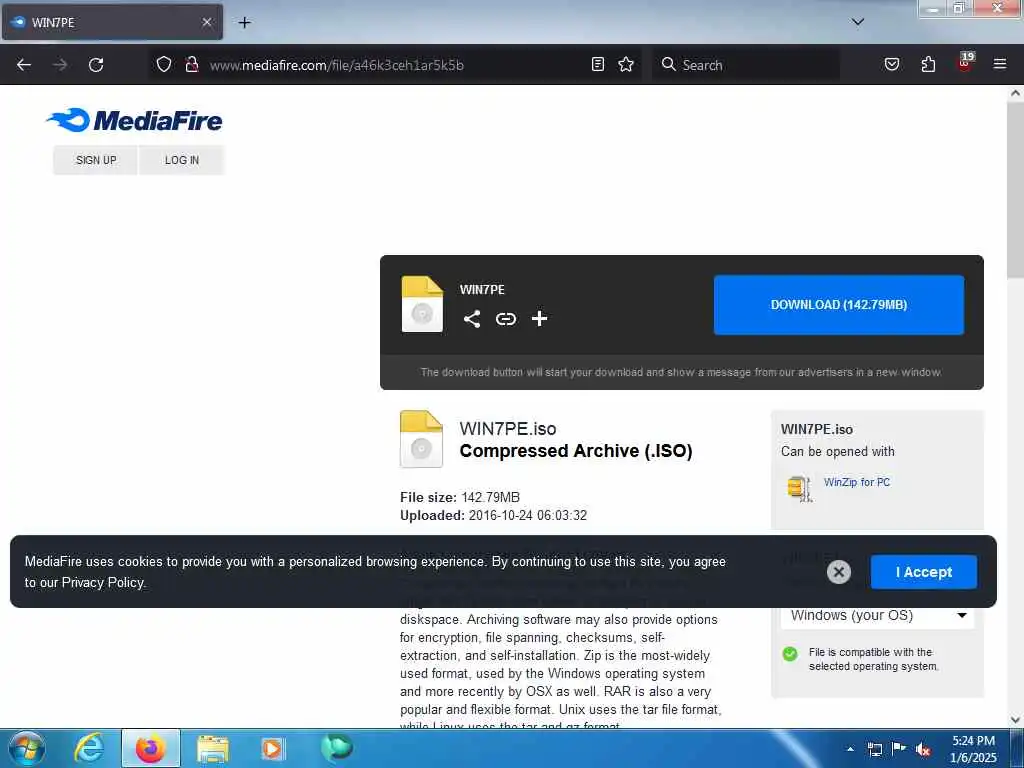Click the Uploaded 2016-10-24 date text
Viewport: 1024px width, 768px height.
pos(493,516)
